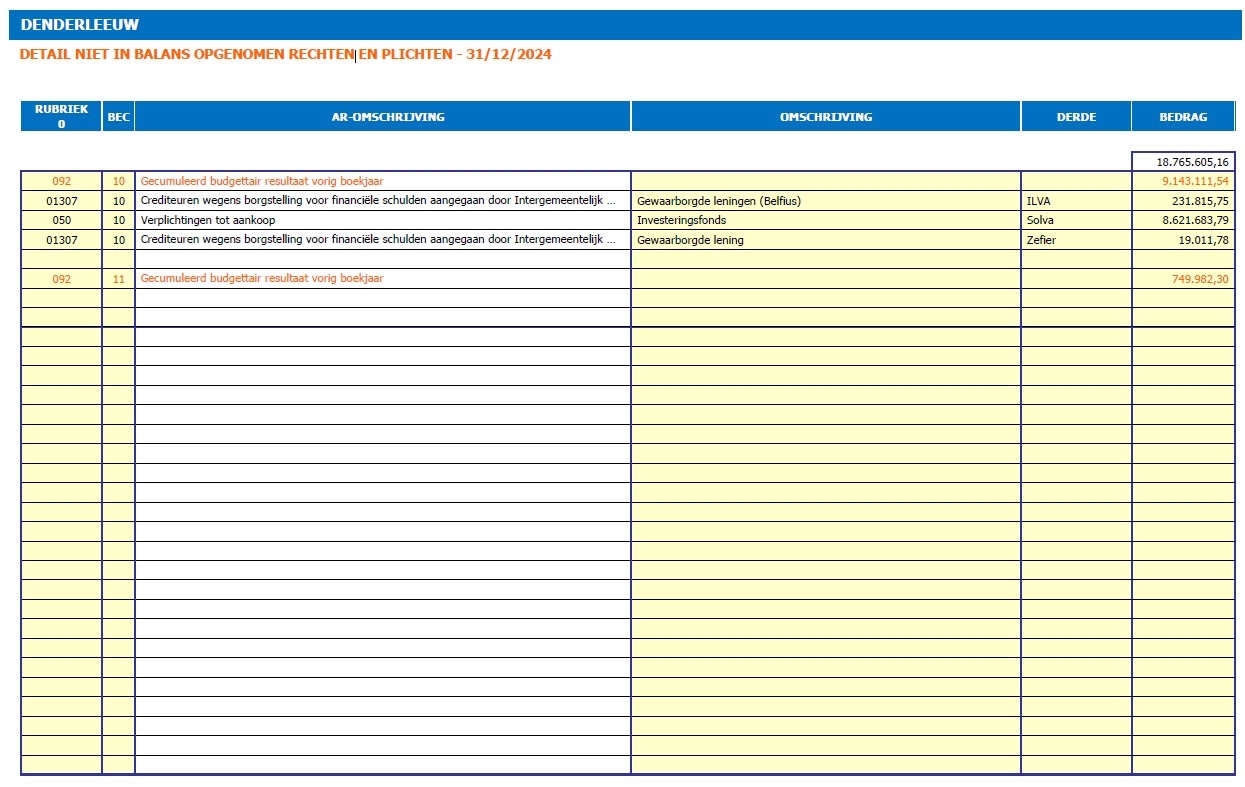1245x787 pixels.
Task: Select BEC value 10 in the Zefier row
Action: (118, 240)
